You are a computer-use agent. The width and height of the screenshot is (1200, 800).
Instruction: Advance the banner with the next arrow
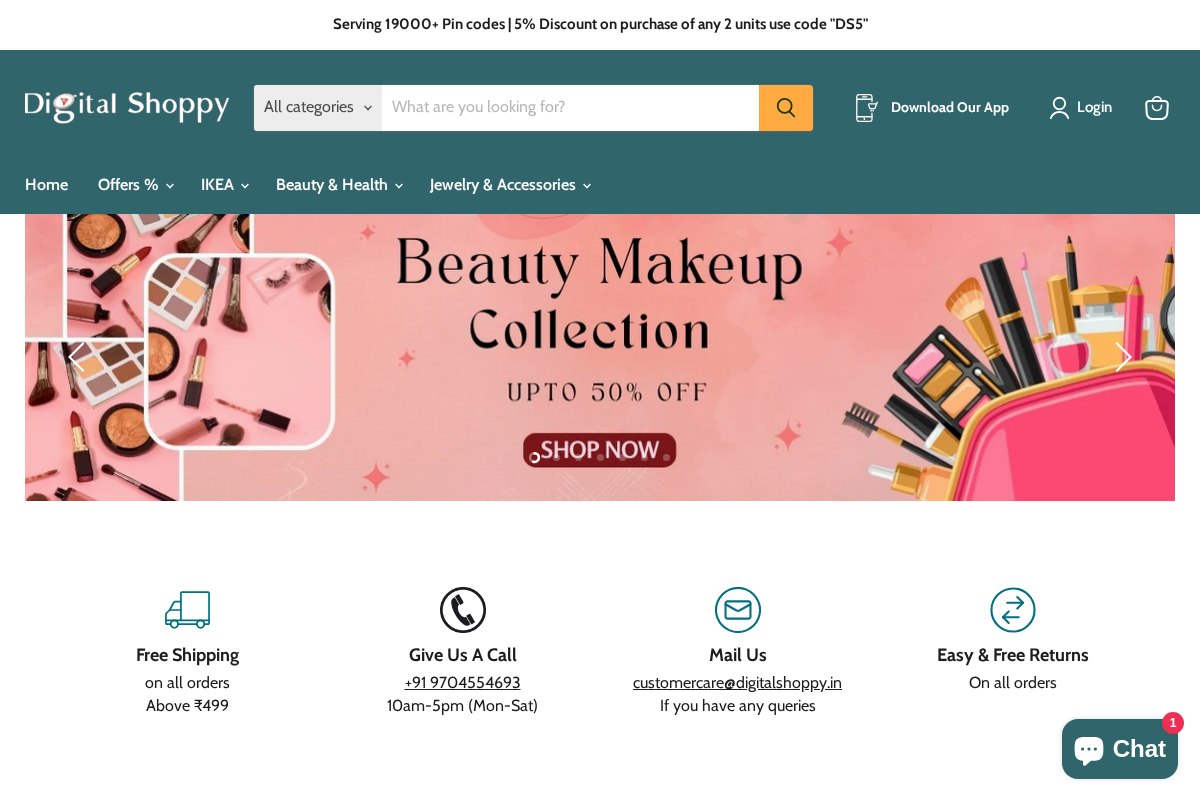pos(1122,357)
